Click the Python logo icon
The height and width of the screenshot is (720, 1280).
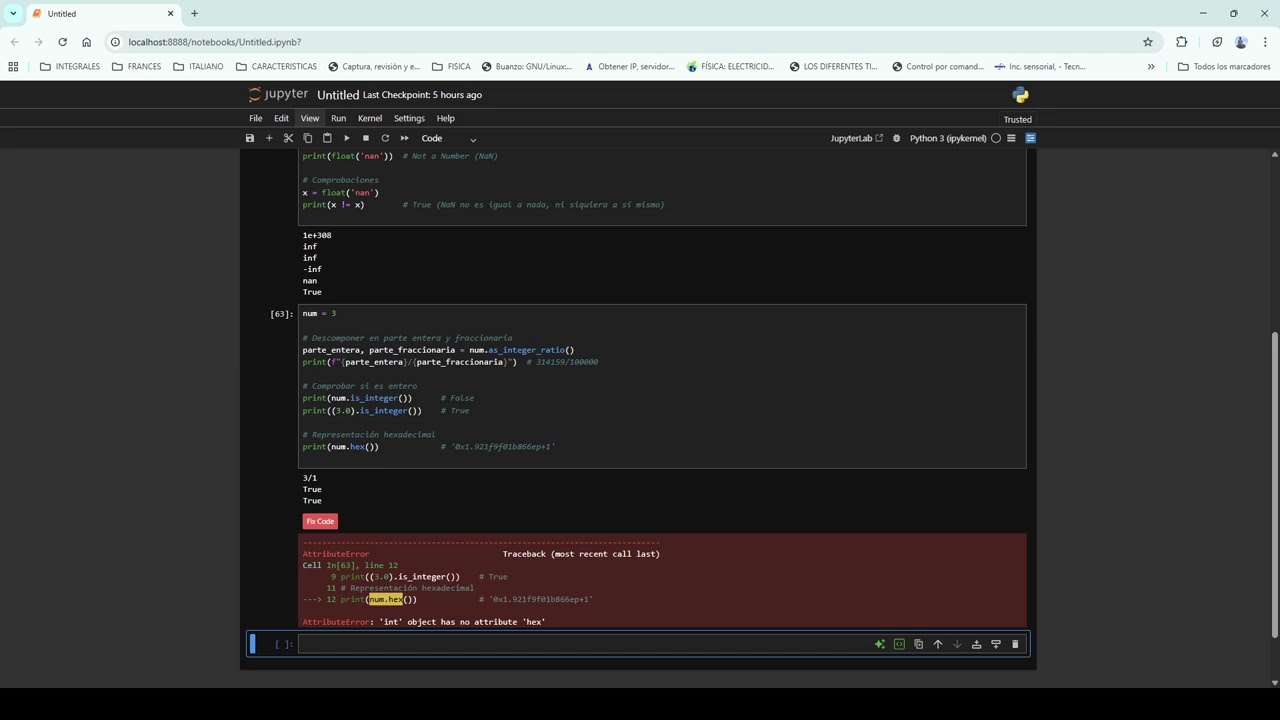click(x=1020, y=95)
